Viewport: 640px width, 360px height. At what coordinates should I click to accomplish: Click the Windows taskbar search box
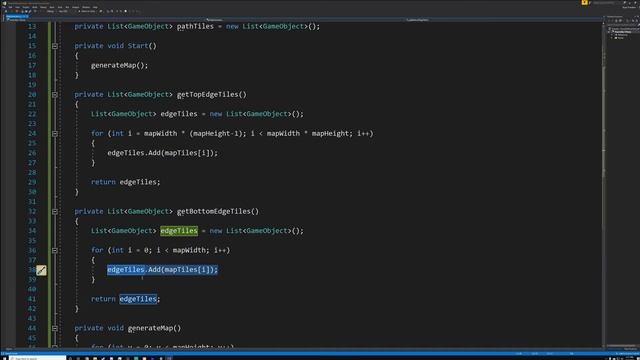point(38,358)
